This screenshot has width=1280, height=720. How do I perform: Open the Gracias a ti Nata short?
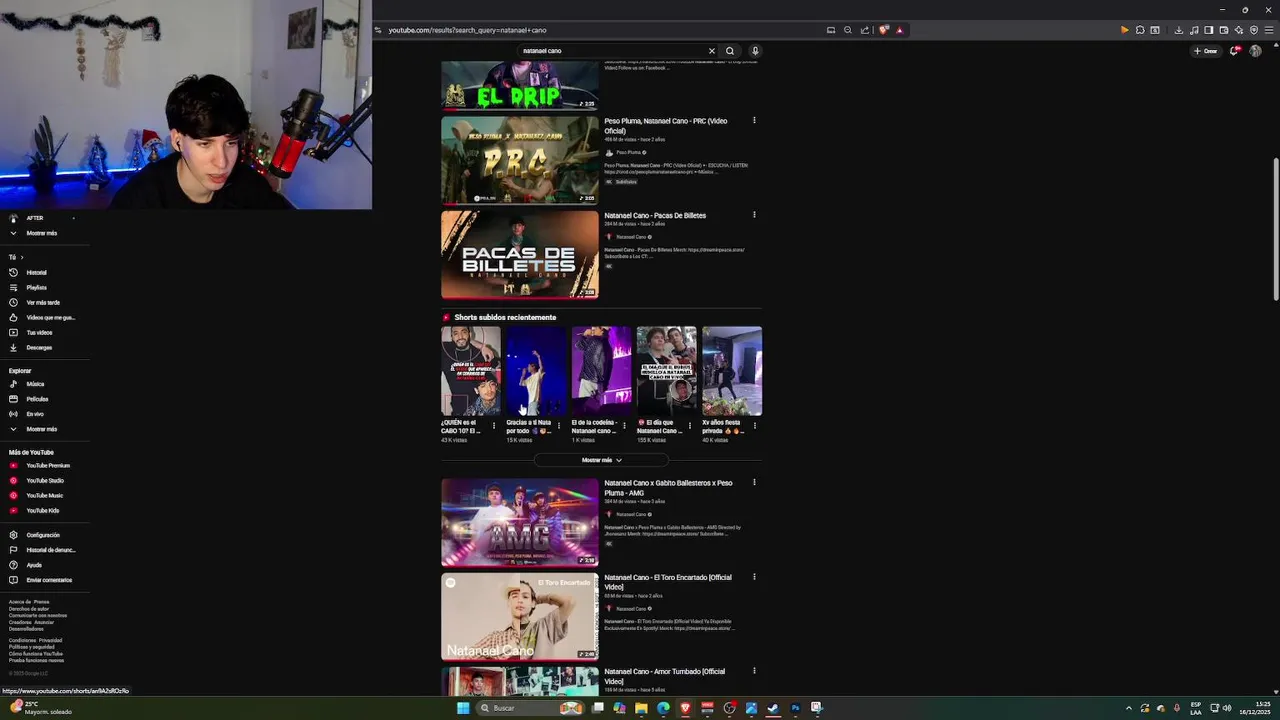(536, 371)
